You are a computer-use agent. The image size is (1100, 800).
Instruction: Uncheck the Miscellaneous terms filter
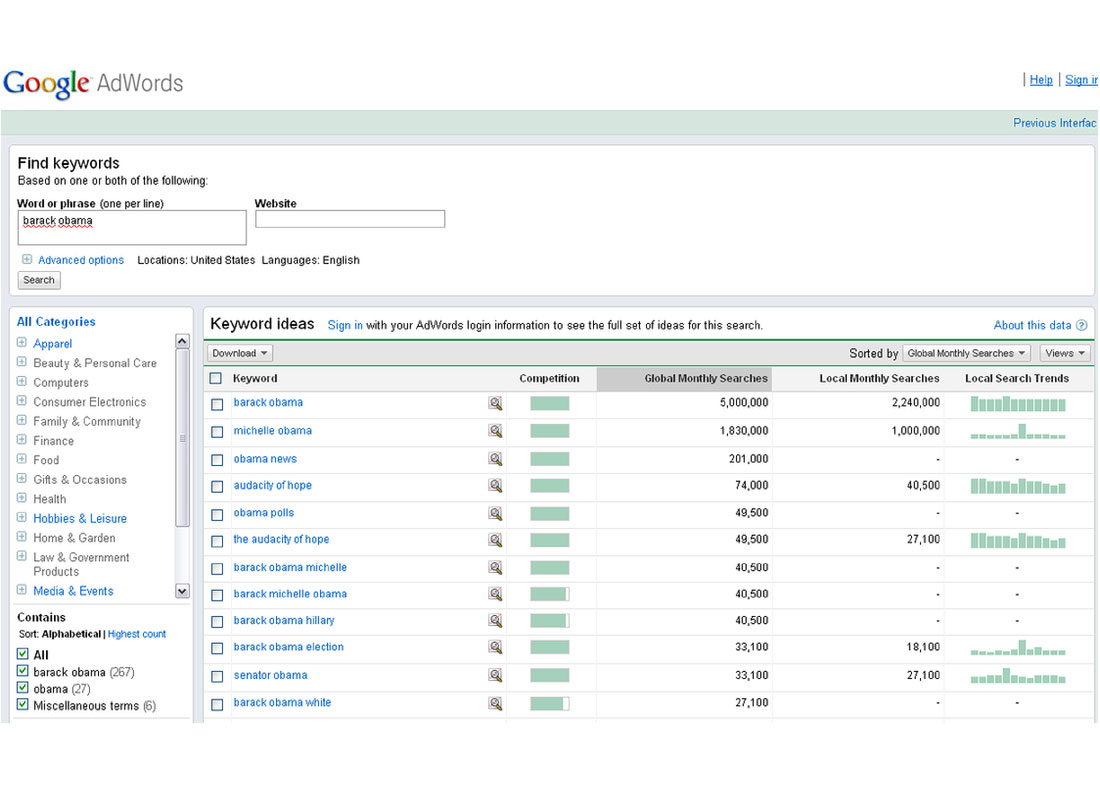[23, 705]
